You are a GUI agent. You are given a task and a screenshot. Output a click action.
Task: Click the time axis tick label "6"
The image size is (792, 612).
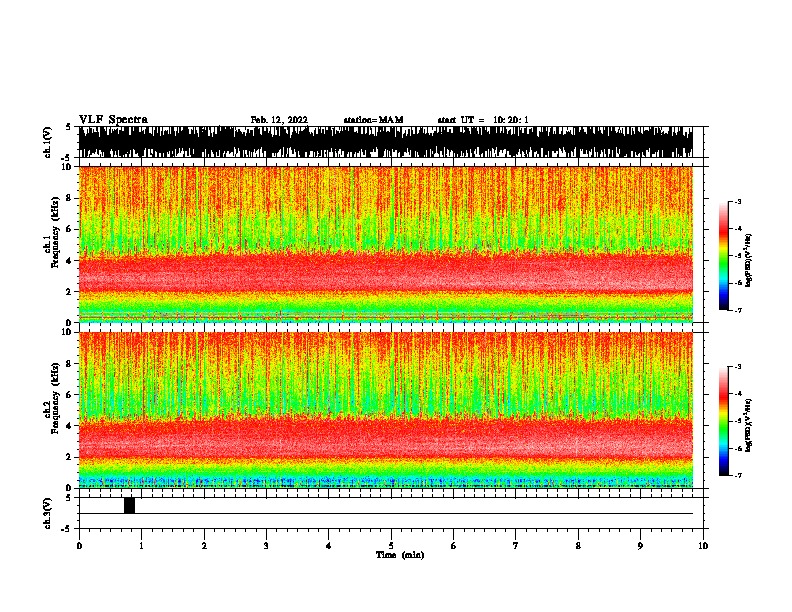453,546
